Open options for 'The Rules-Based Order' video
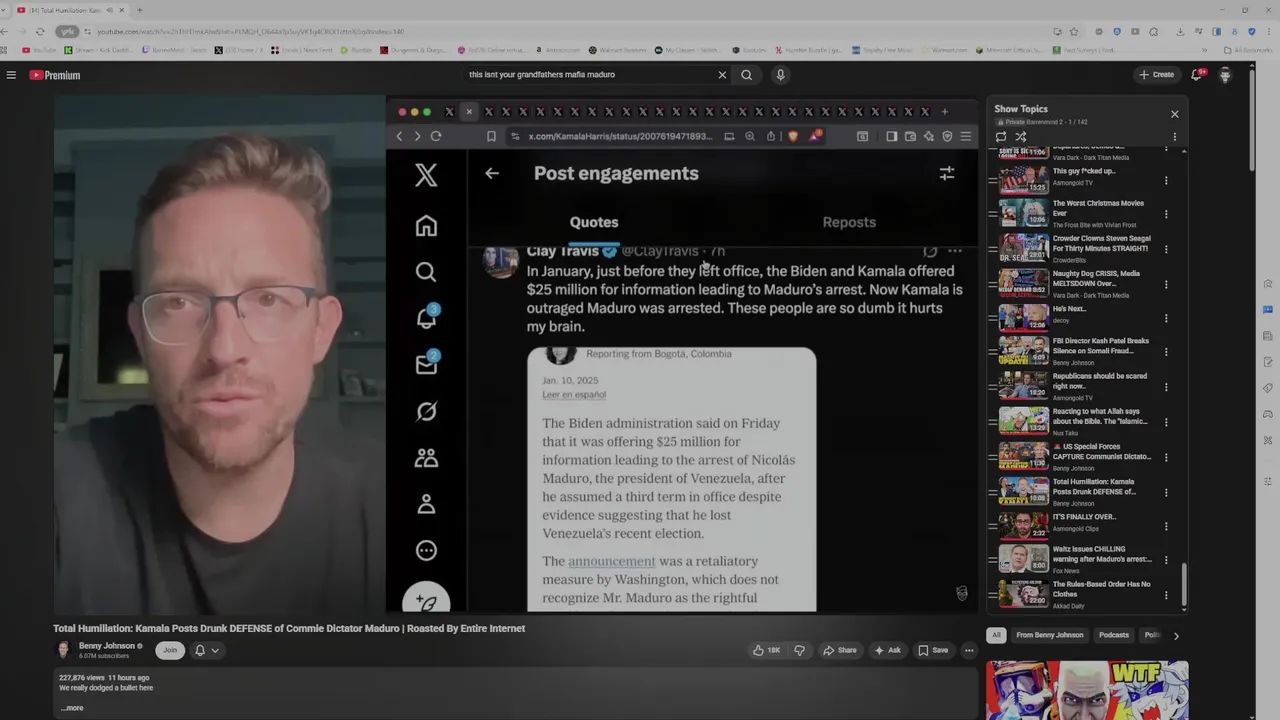 1166,595
